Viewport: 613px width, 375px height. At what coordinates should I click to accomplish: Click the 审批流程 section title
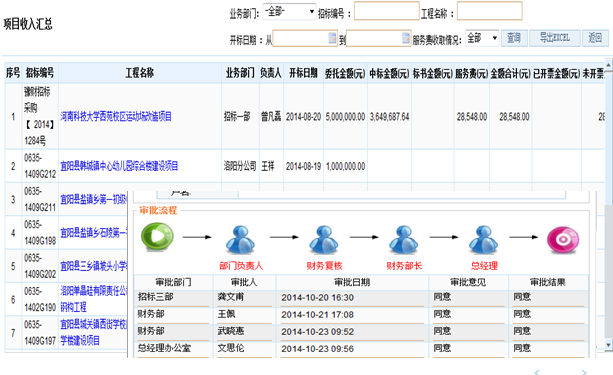coord(158,210)
